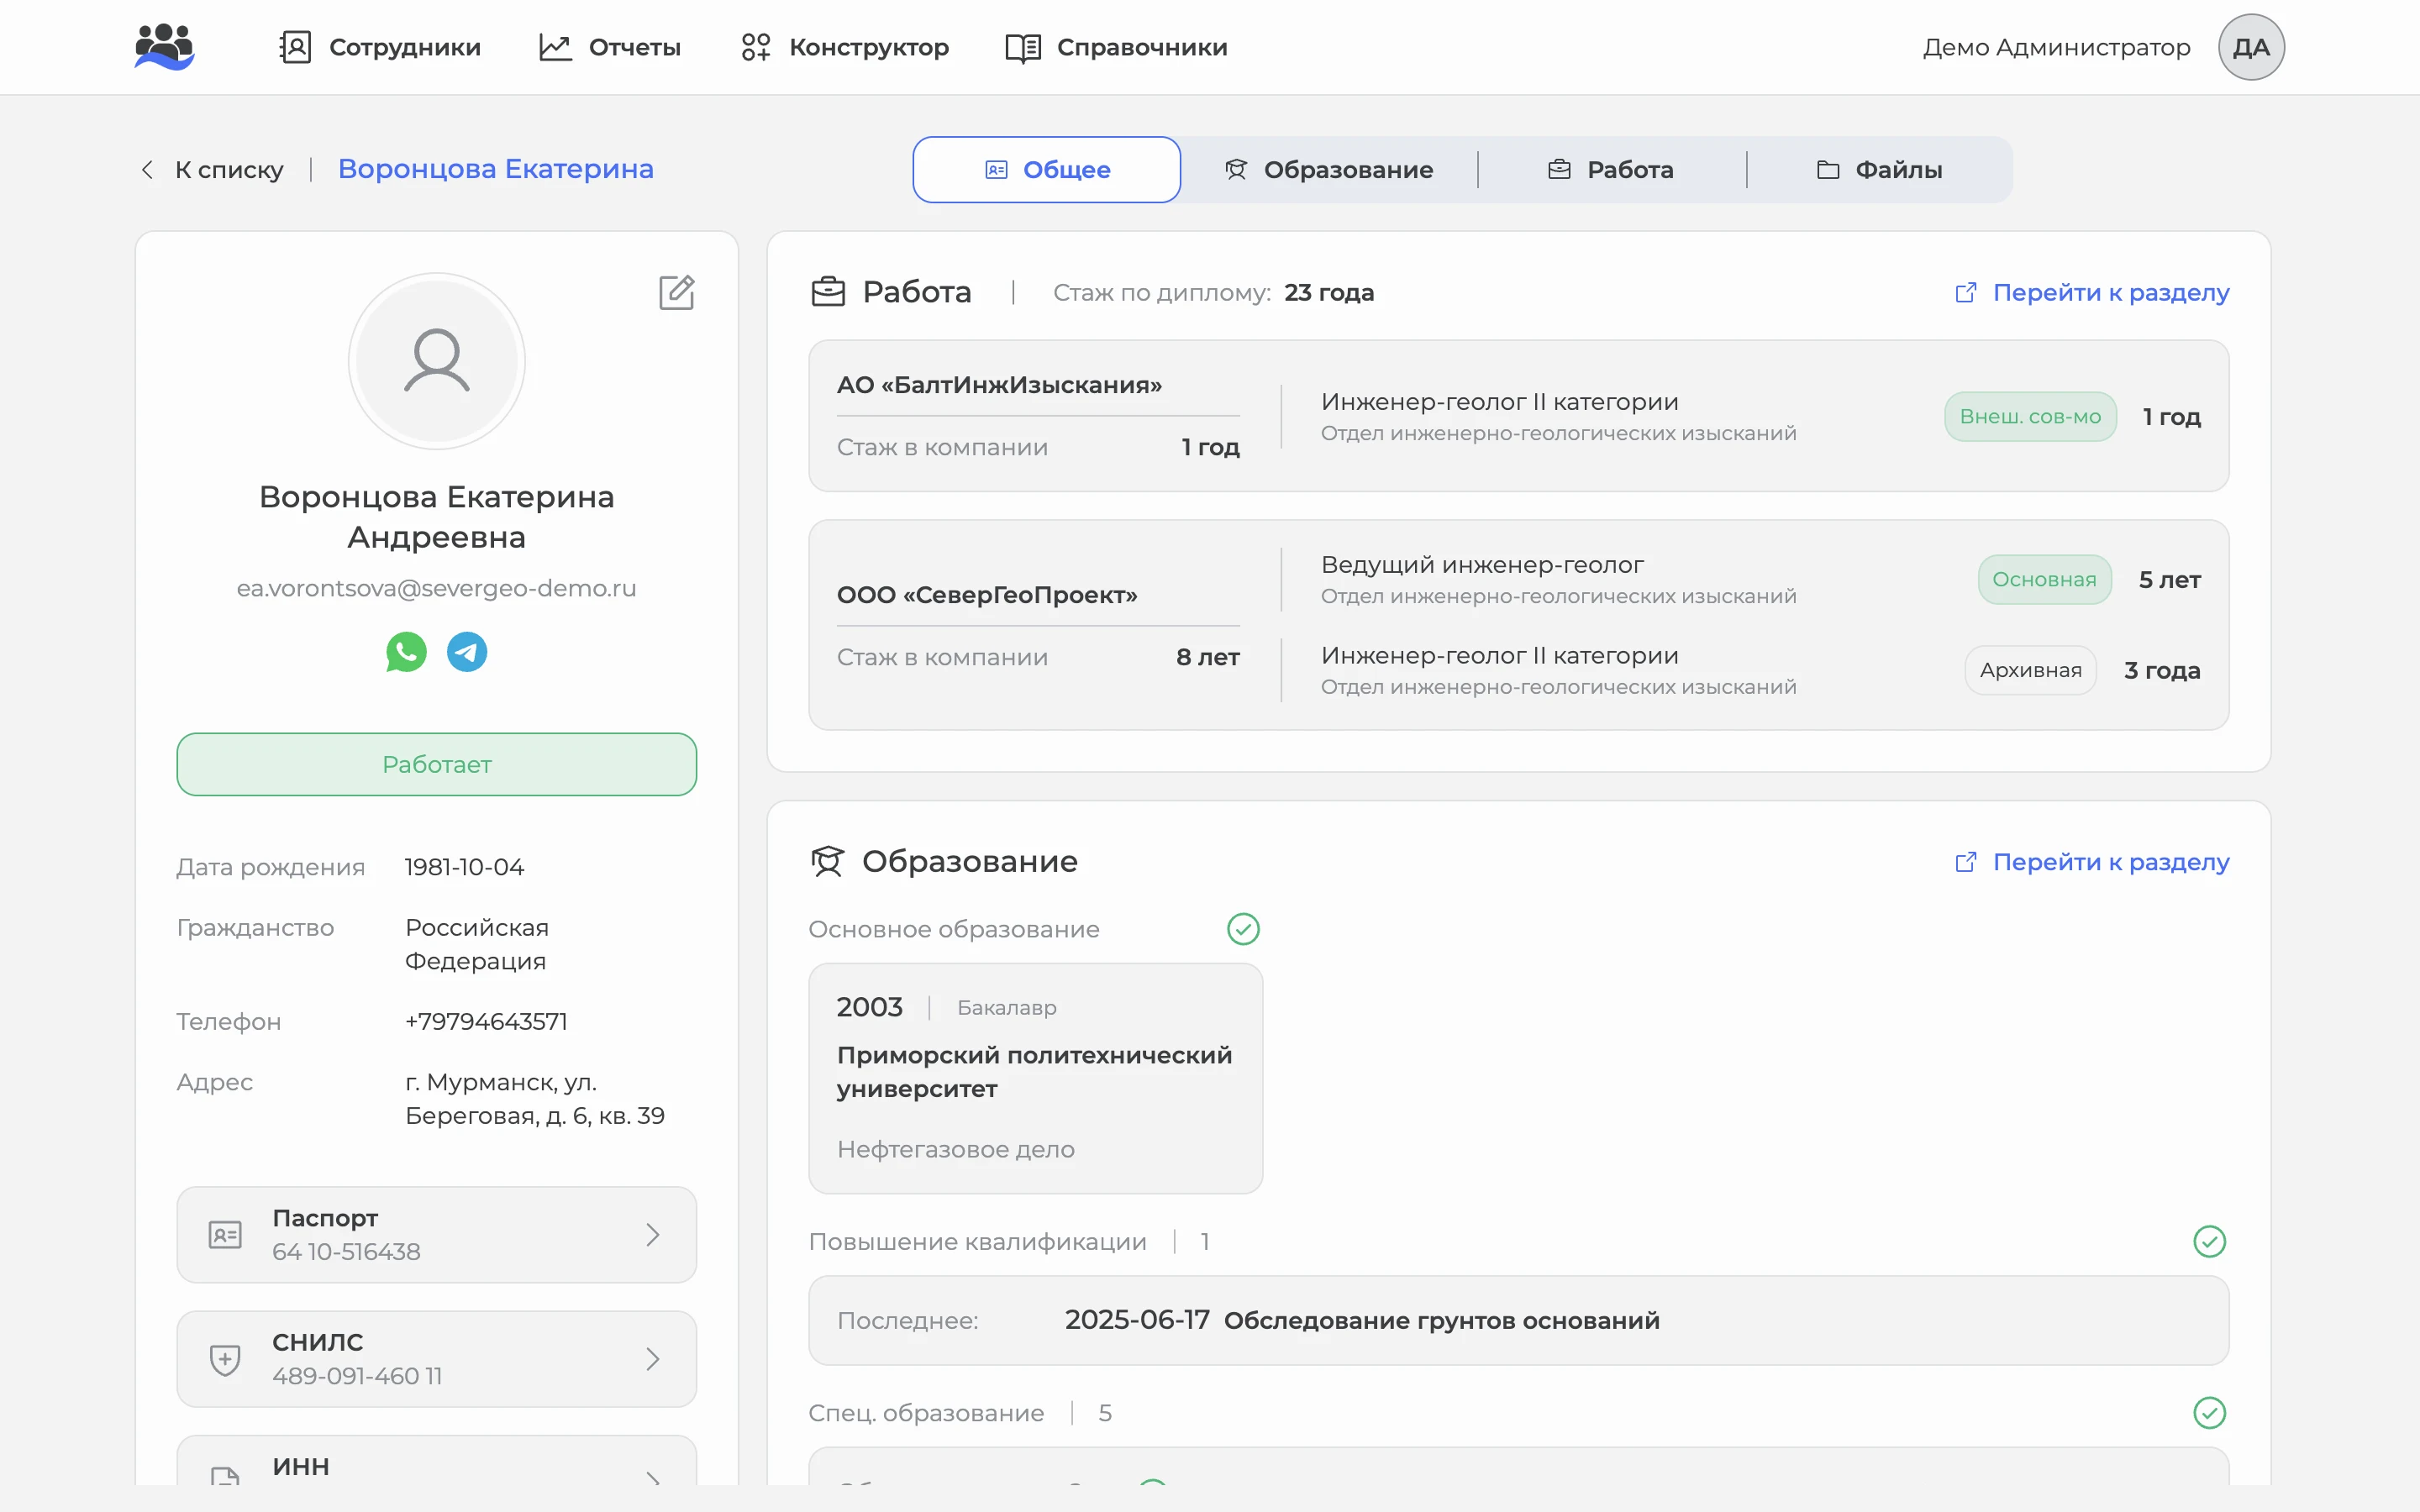Click the Работает status button
Viewport: 2420px width, 1512px height.
(x=437, y=764)
